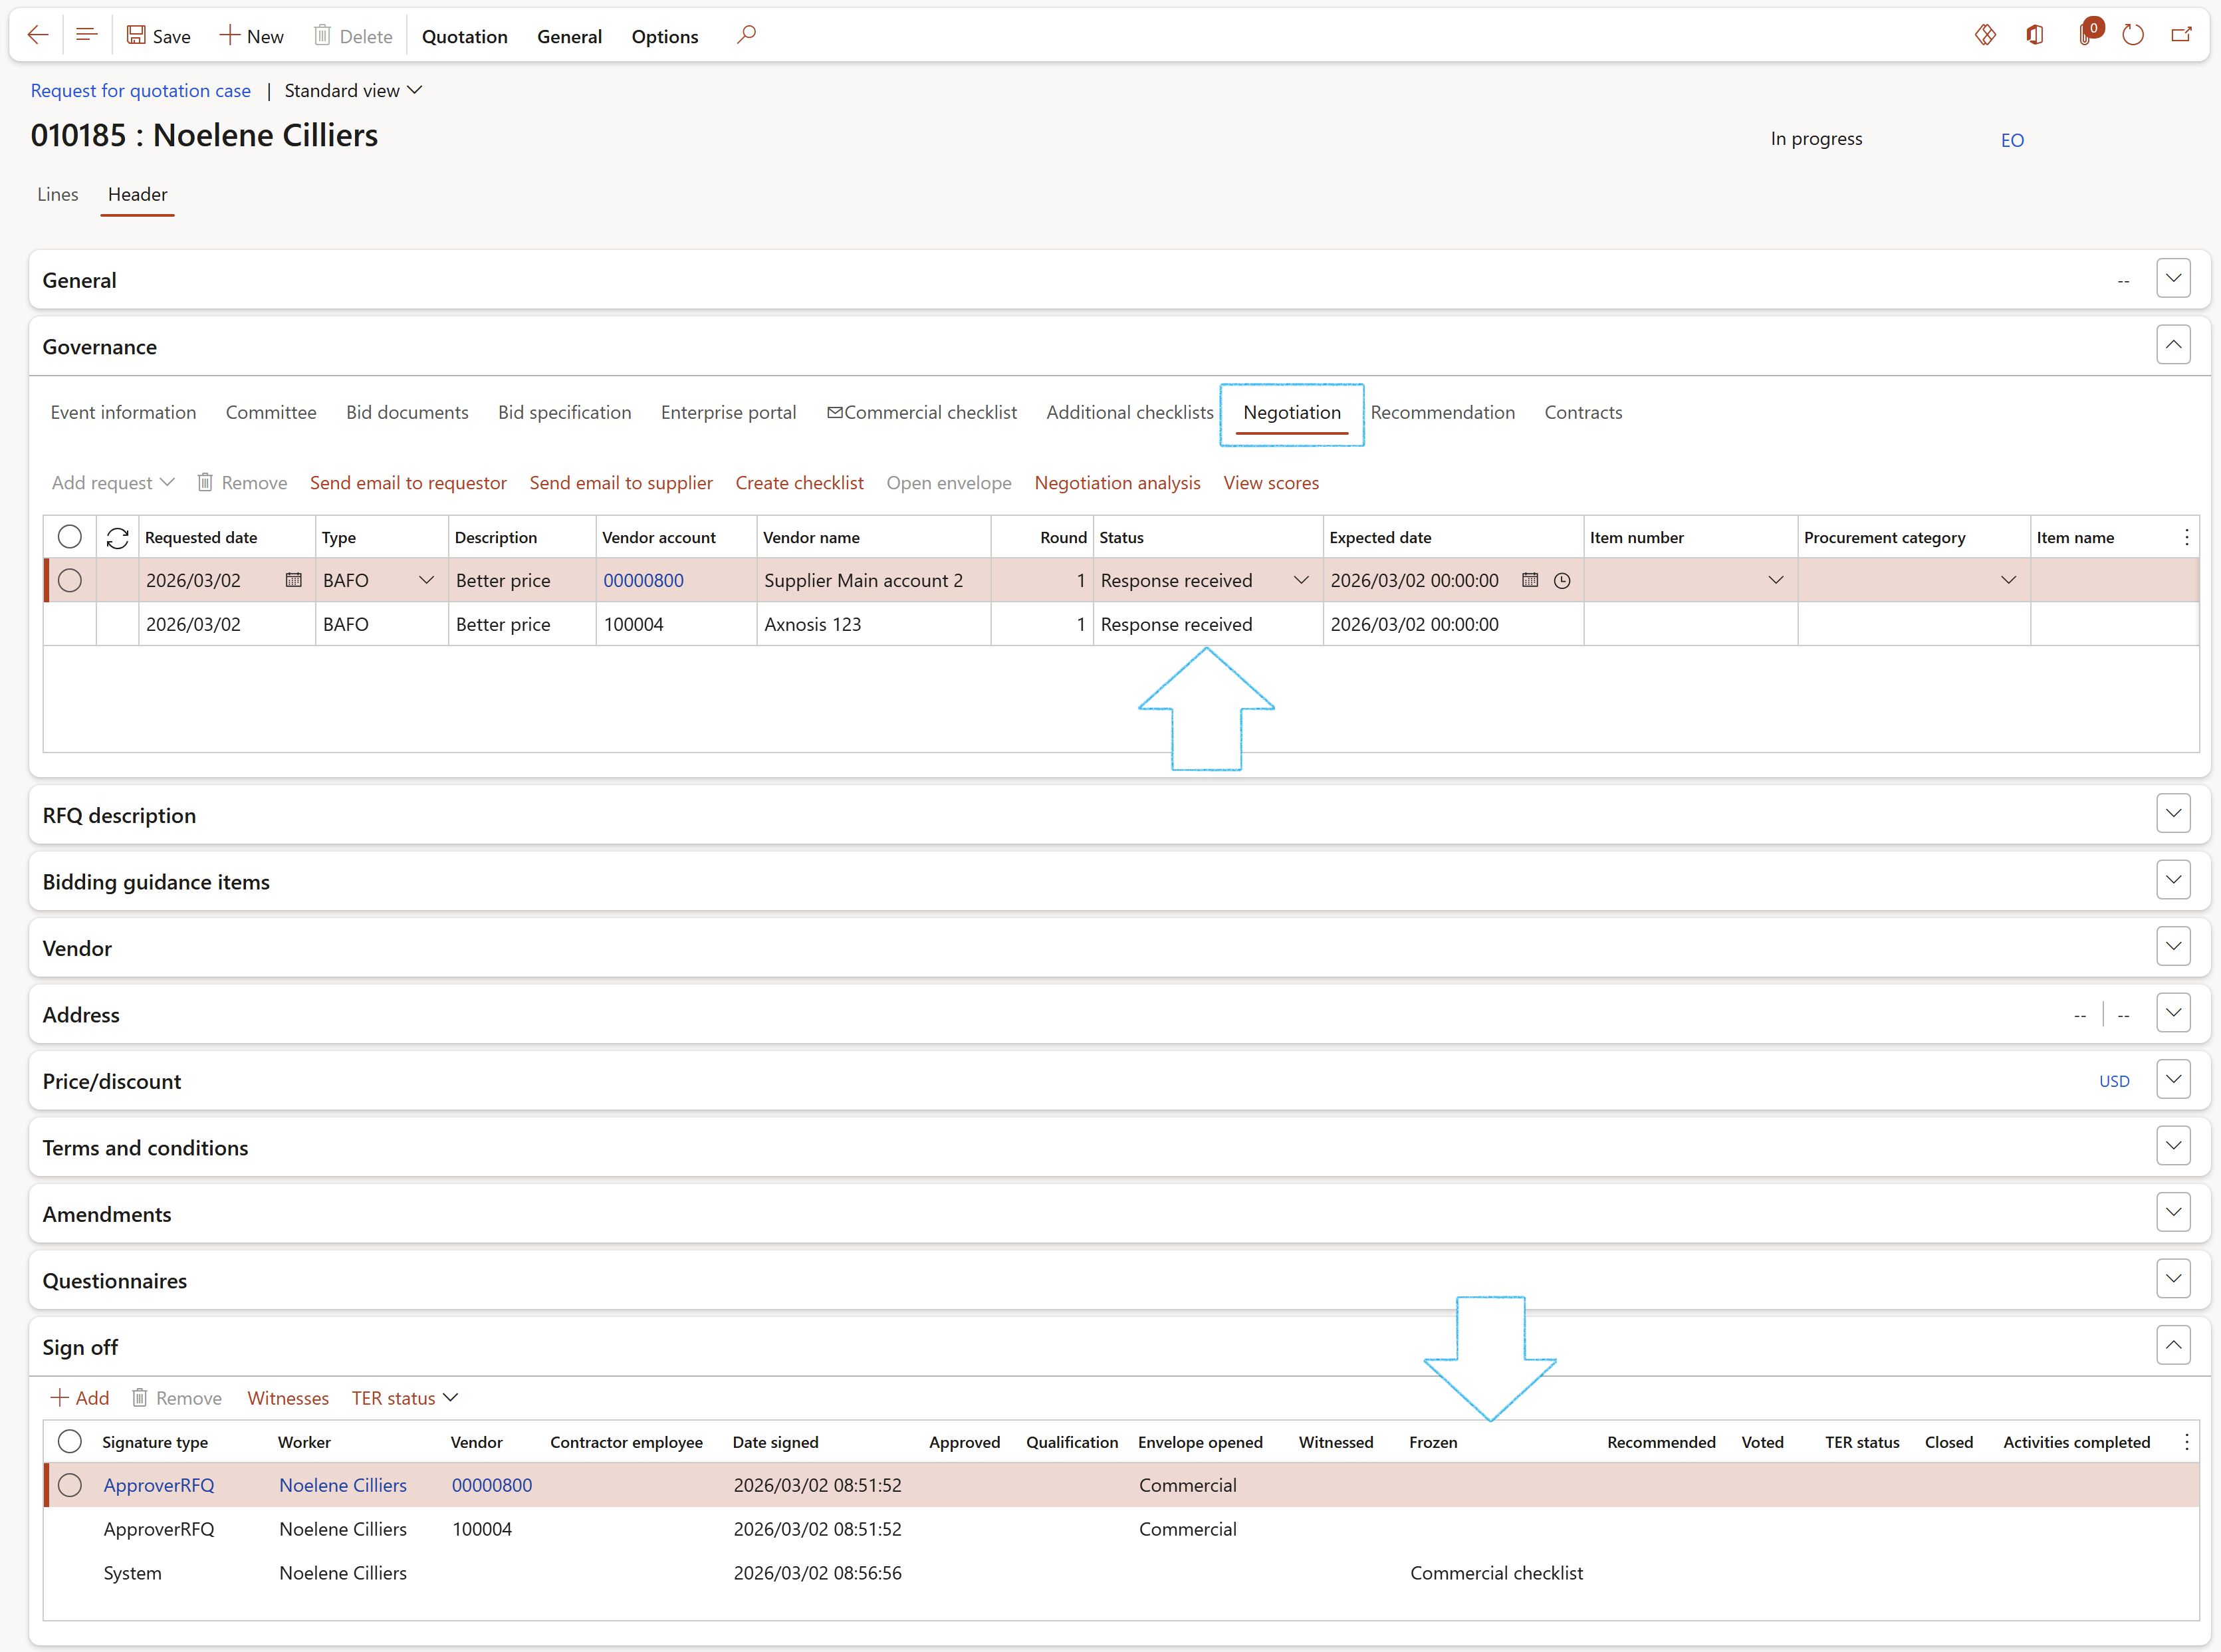
Task: Click the Office app icon
Action: tap(2035, 36)
